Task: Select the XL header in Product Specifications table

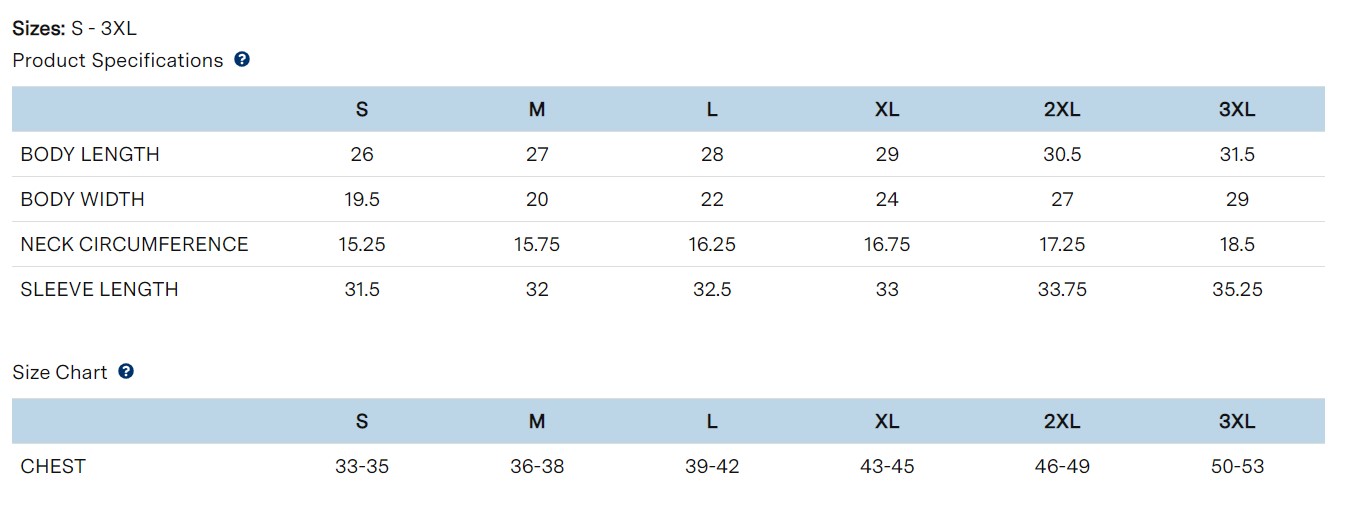Action: [x=887, y=110]
